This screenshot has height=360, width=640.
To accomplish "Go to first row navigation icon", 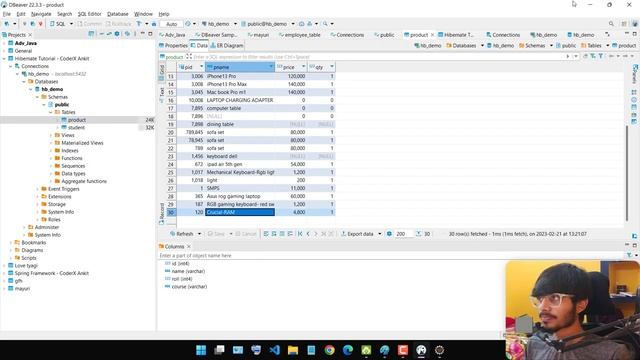I will (300, 234).
